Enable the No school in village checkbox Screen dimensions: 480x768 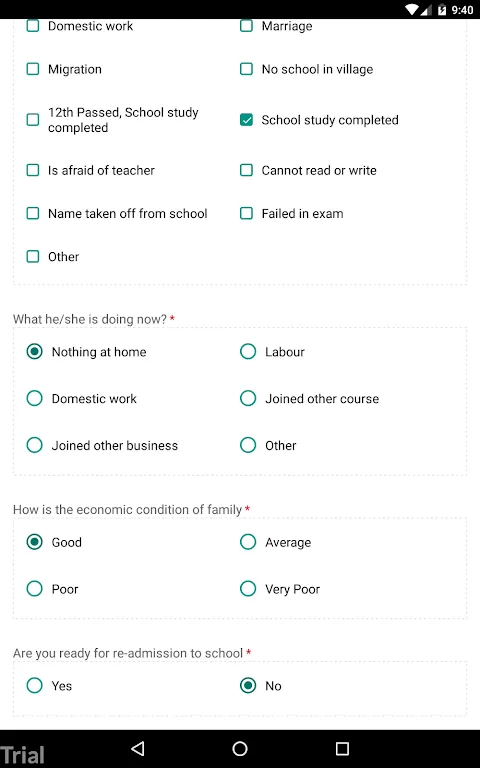[246, 69]
